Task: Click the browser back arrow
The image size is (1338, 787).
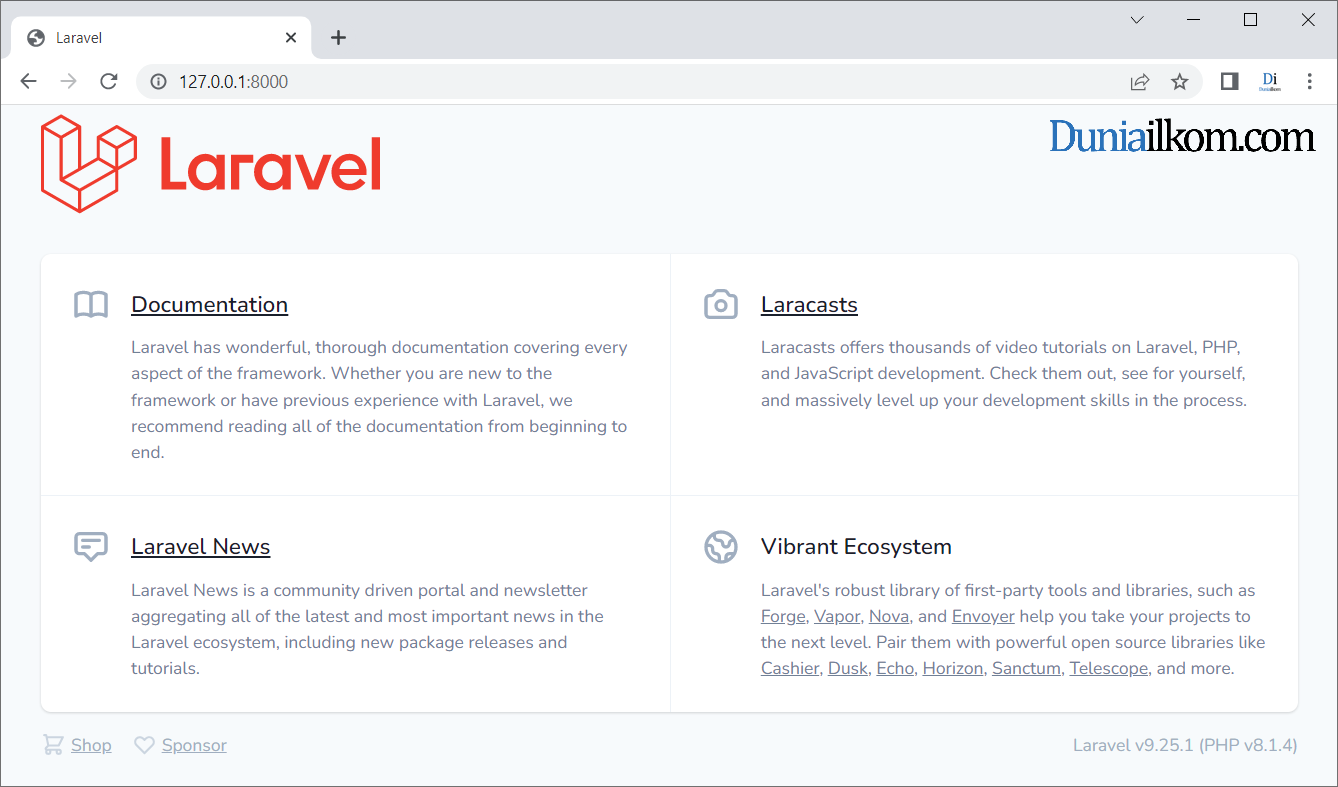Action: click(28, 82)
